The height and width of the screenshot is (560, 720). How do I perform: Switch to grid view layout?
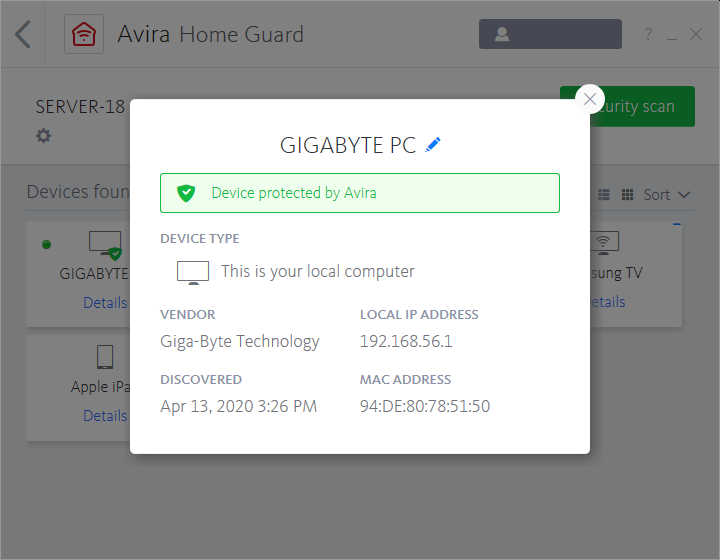(x=628, y=195)
